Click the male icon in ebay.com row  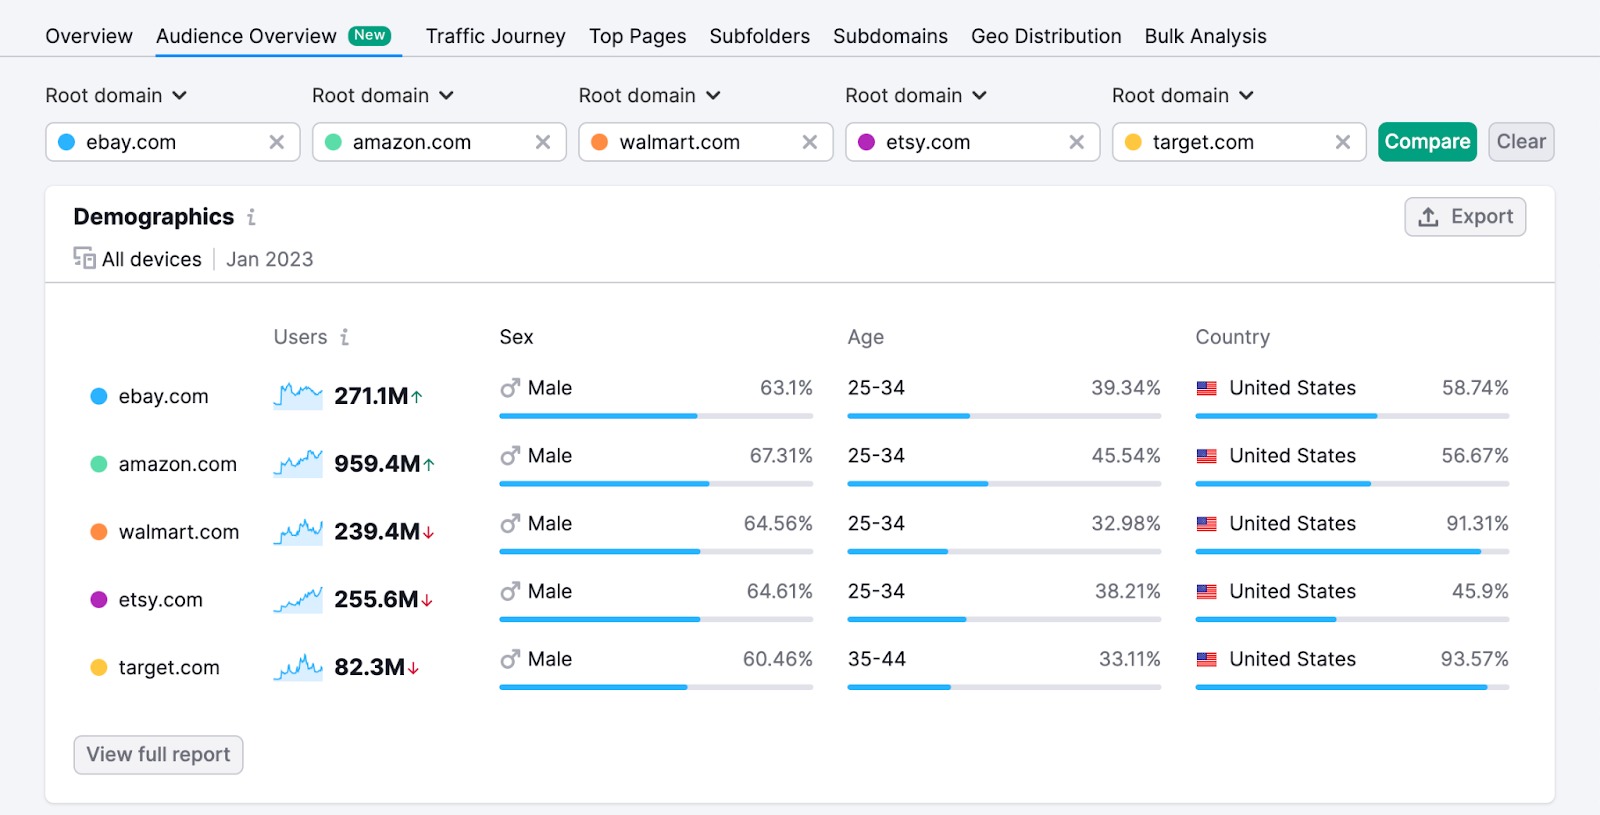coord(510,388)
